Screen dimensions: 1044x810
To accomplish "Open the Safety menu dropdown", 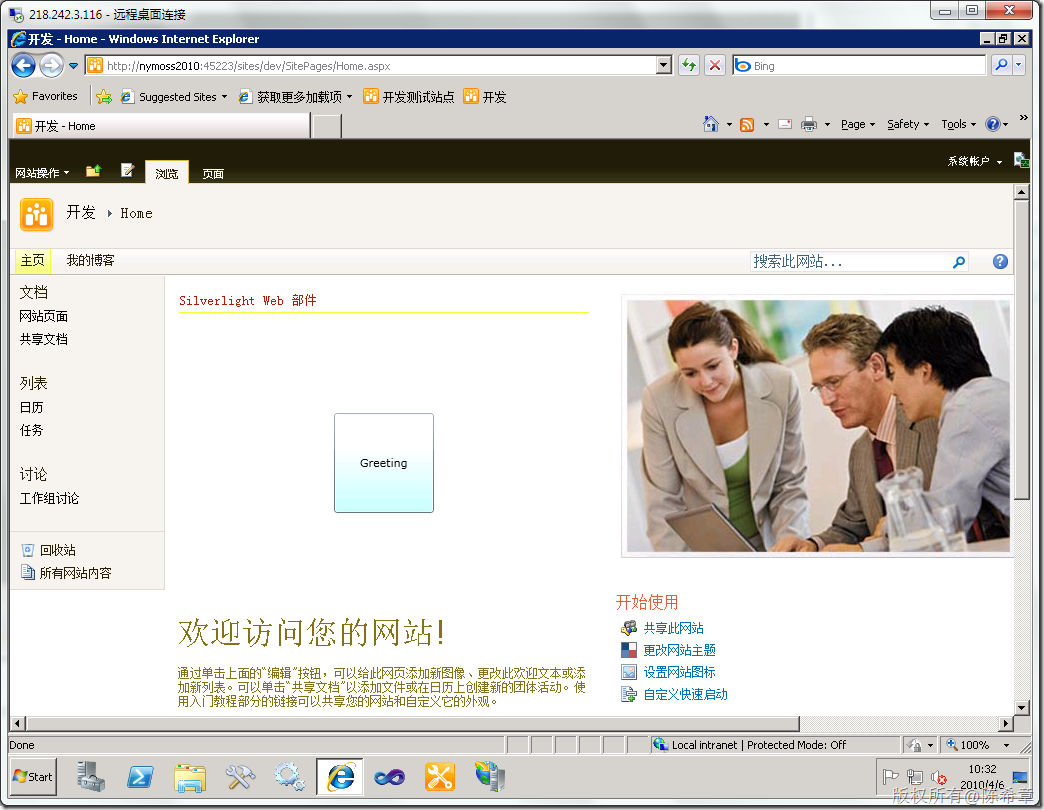I will 908,124.
